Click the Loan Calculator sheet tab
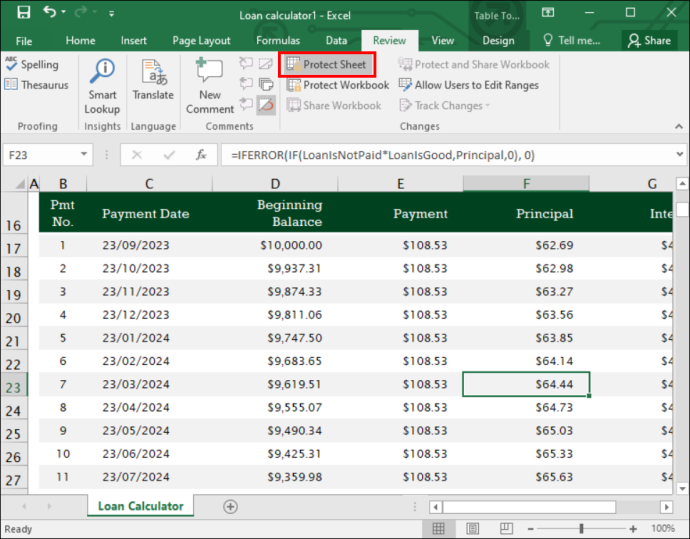Image resolution: width=690 pixels, height=539 pixels. (140, 506)
